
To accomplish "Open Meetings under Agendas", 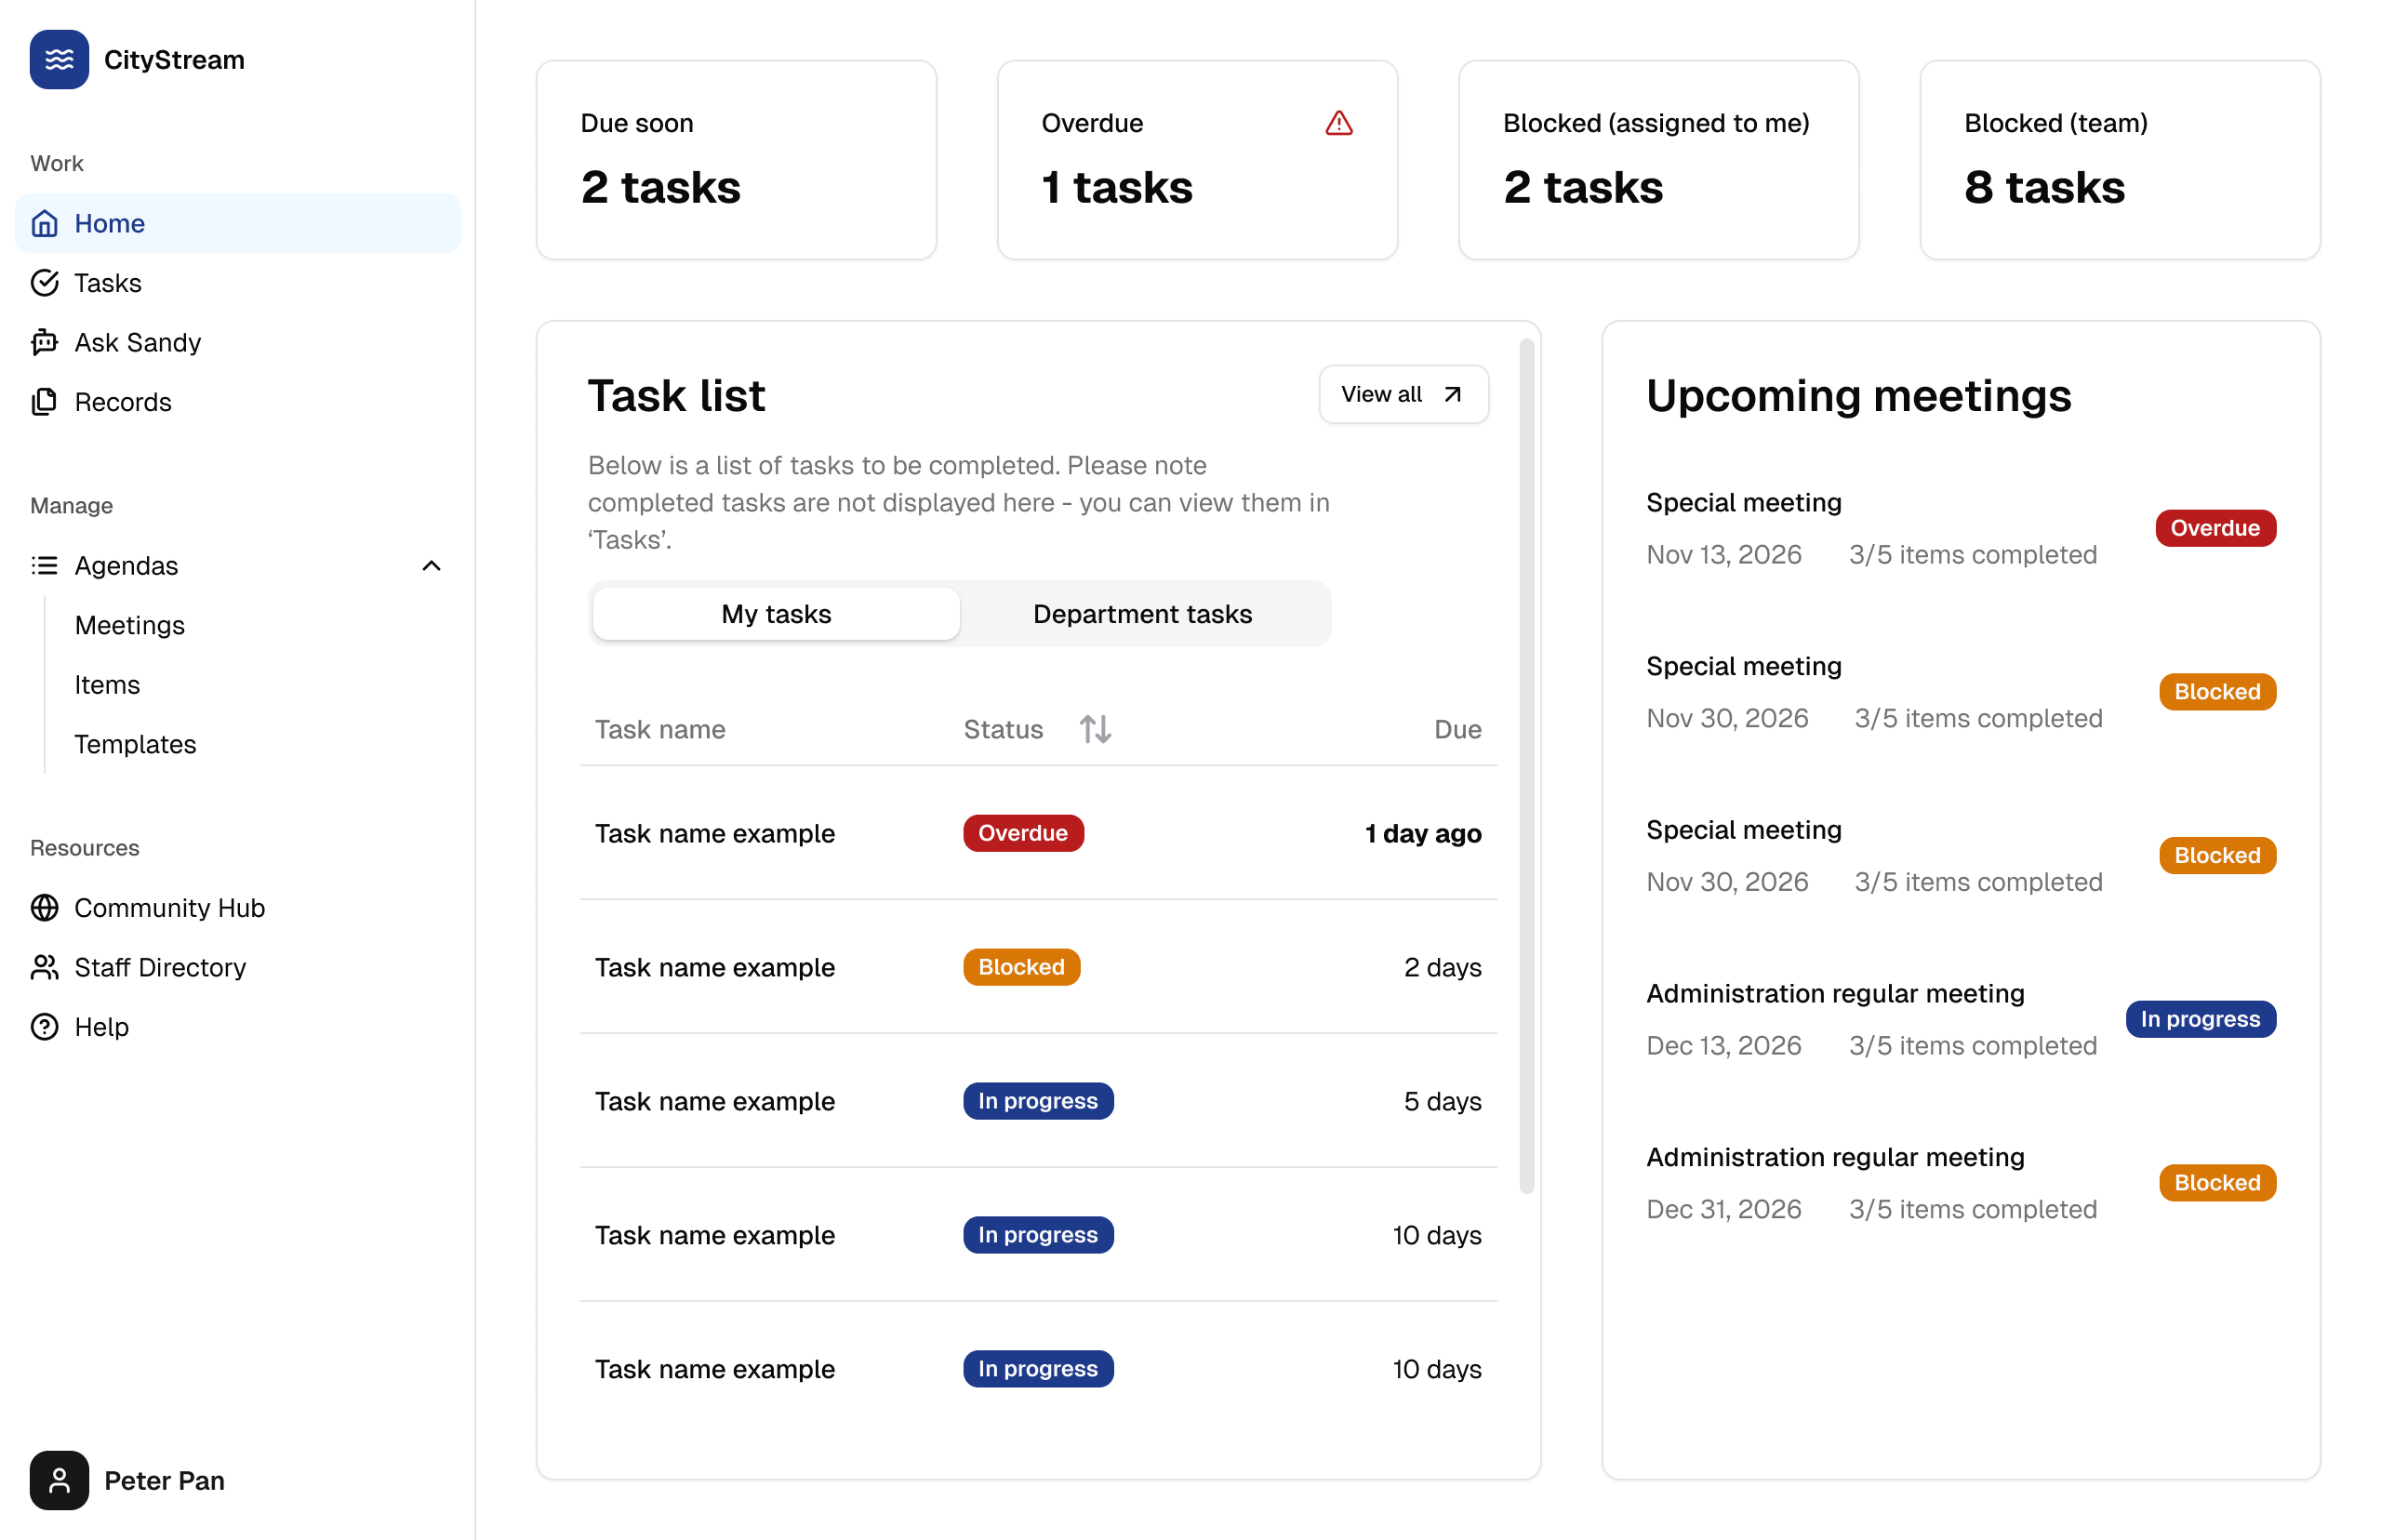I will click(x=130, y=625).
